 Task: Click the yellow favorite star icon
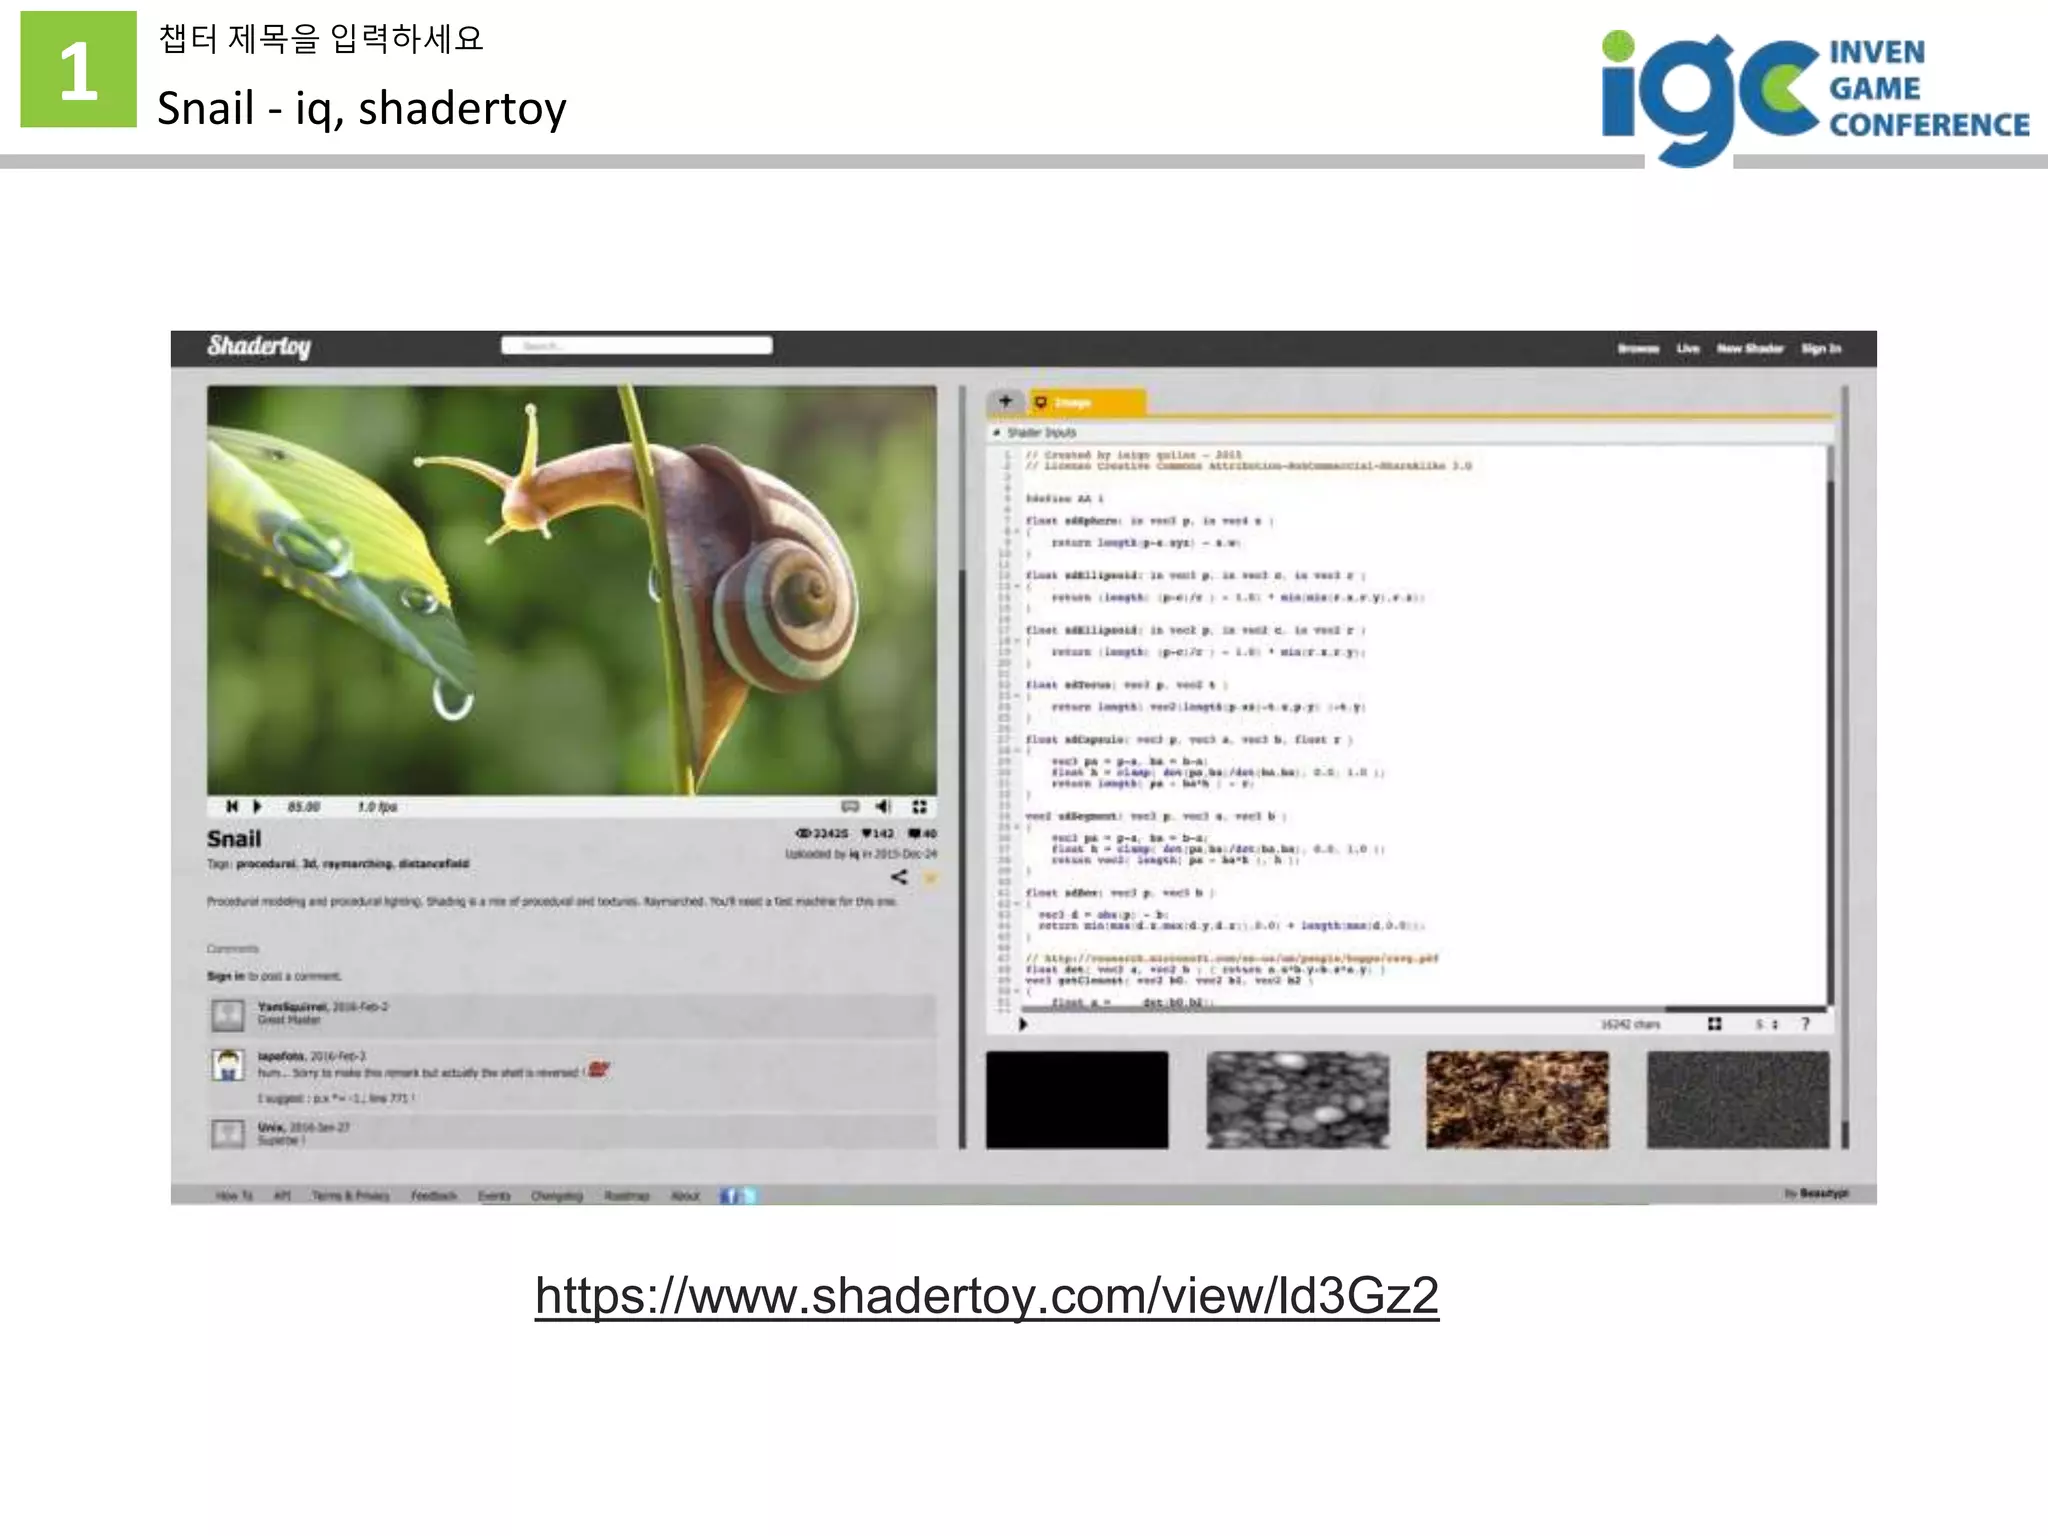[930, 878]
